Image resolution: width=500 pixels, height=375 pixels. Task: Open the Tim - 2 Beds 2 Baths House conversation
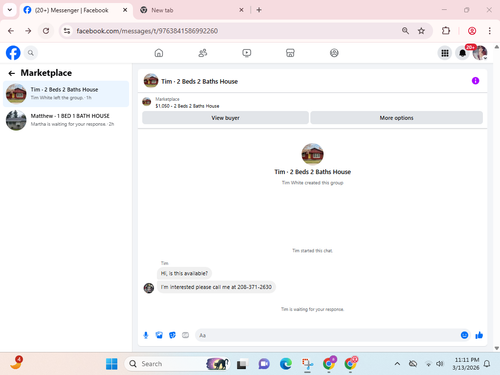(66, 94)
